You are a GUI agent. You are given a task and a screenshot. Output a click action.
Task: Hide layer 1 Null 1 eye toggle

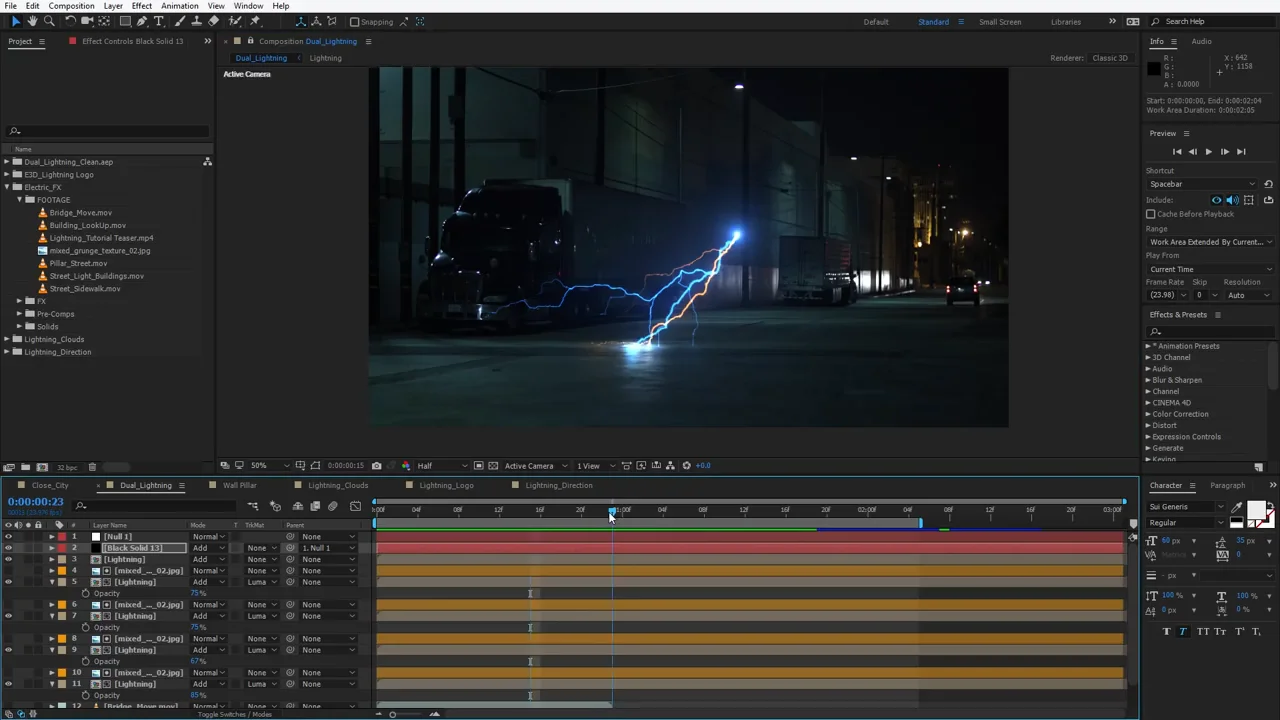point(8,537)
